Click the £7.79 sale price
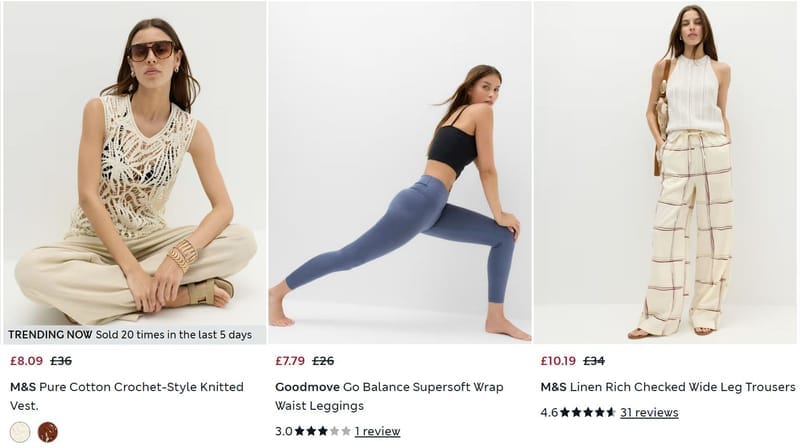 [290, 361]
